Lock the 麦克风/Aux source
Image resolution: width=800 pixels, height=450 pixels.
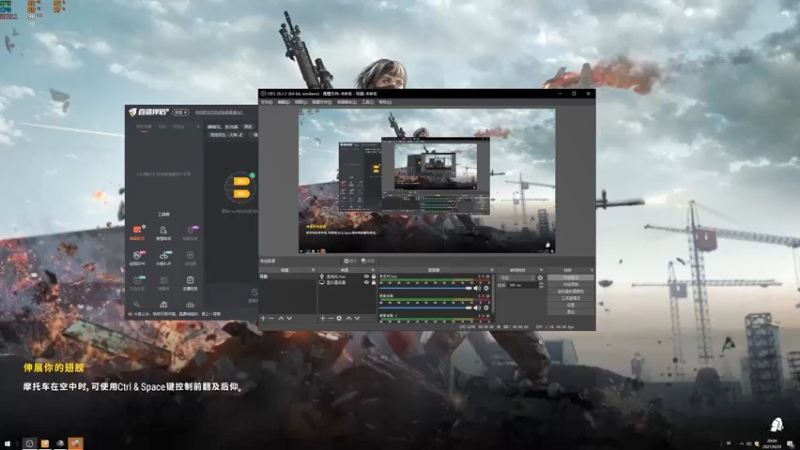point(373,277)
